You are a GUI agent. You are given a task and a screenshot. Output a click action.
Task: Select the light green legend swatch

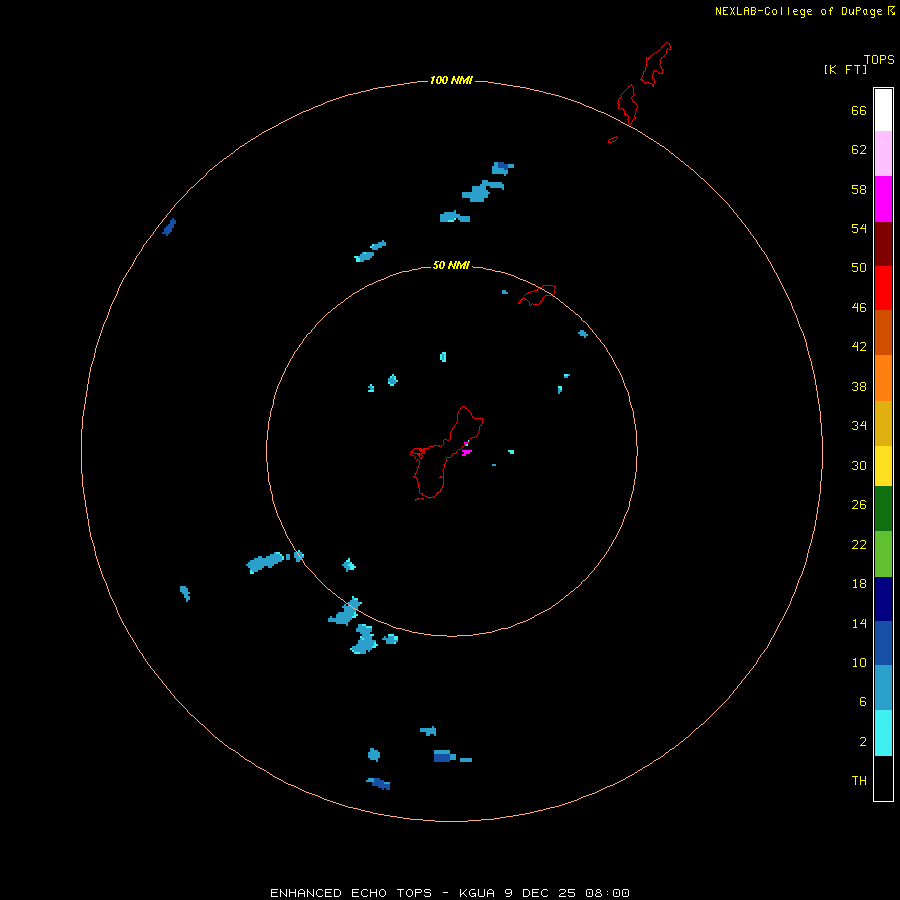883,554
